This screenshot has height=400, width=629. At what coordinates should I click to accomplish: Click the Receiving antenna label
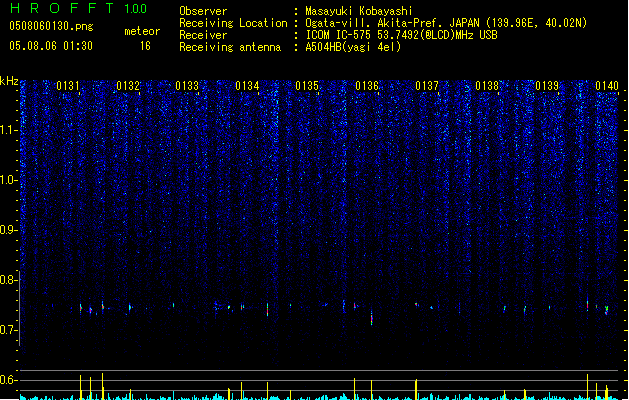[230, 47]
